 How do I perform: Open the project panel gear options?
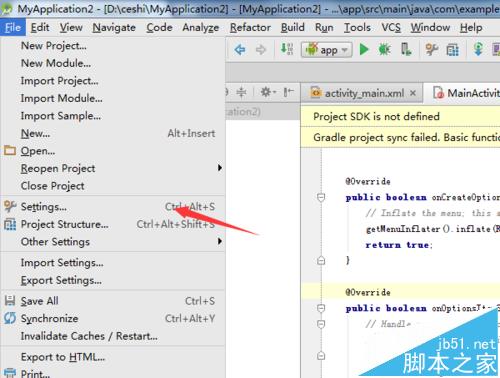tap(268, 92)
